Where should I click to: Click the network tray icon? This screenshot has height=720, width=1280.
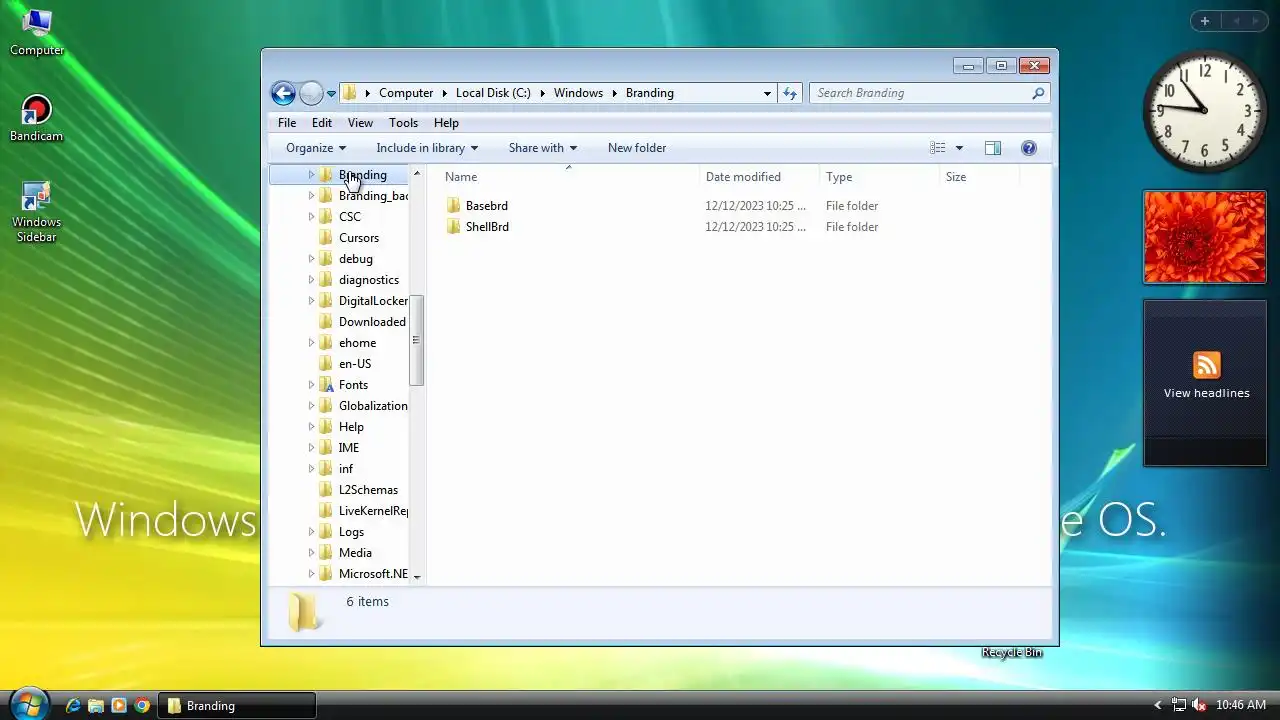1178,705
